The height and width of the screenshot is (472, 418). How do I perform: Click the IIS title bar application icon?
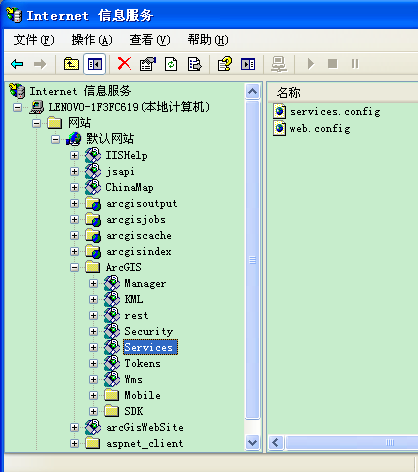pyautogui.click(x=14, y=15)
